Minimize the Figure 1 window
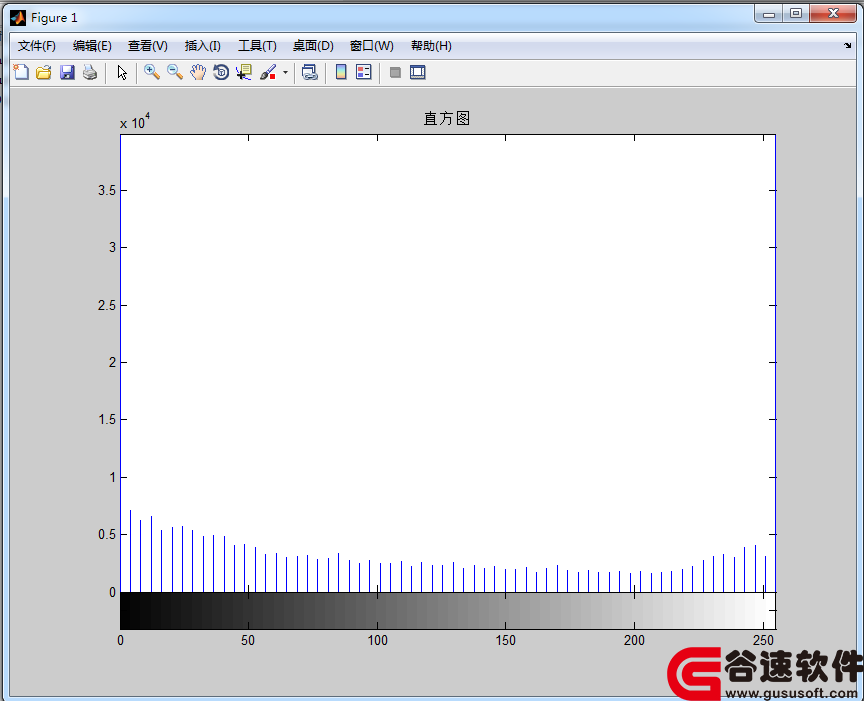The height and width of the screenshot is (701, 864). pos(769,14)
